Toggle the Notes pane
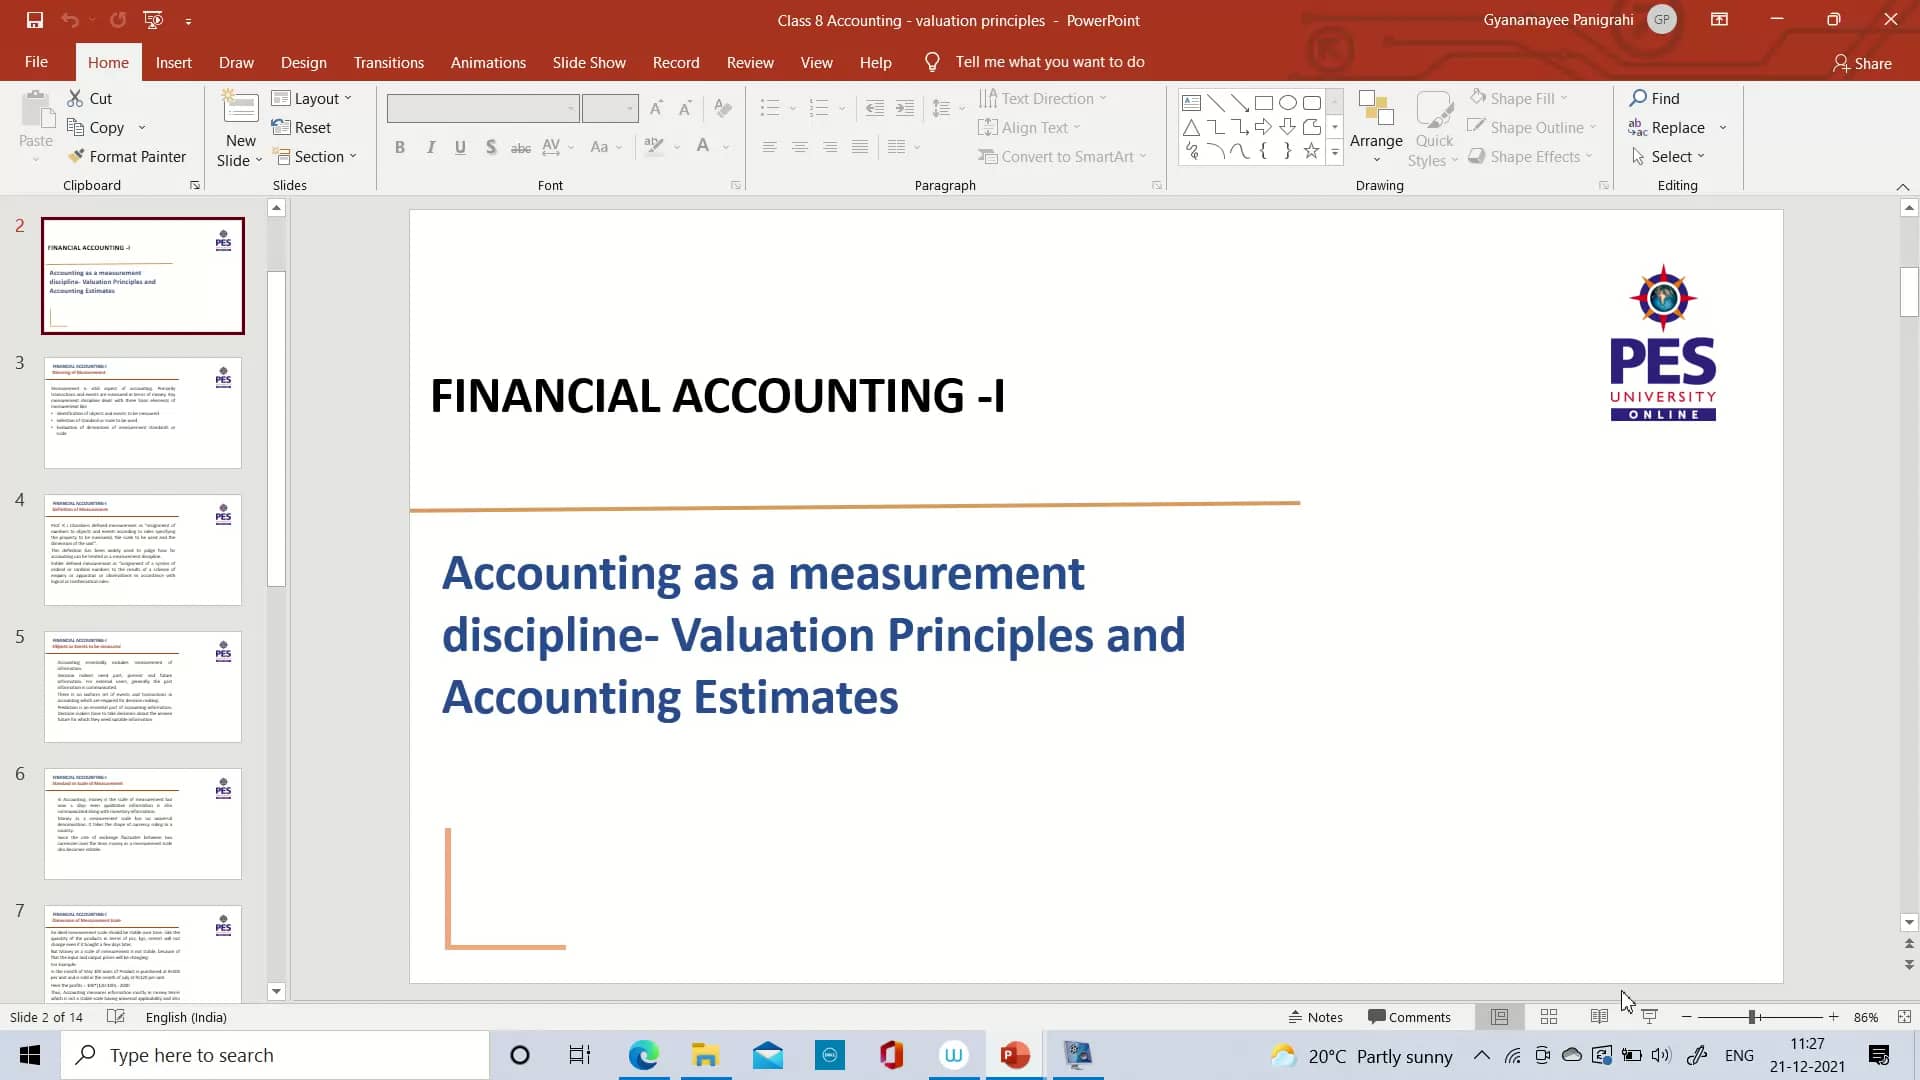The image size is (1920, 1080). click(x=1315, y=1017)
